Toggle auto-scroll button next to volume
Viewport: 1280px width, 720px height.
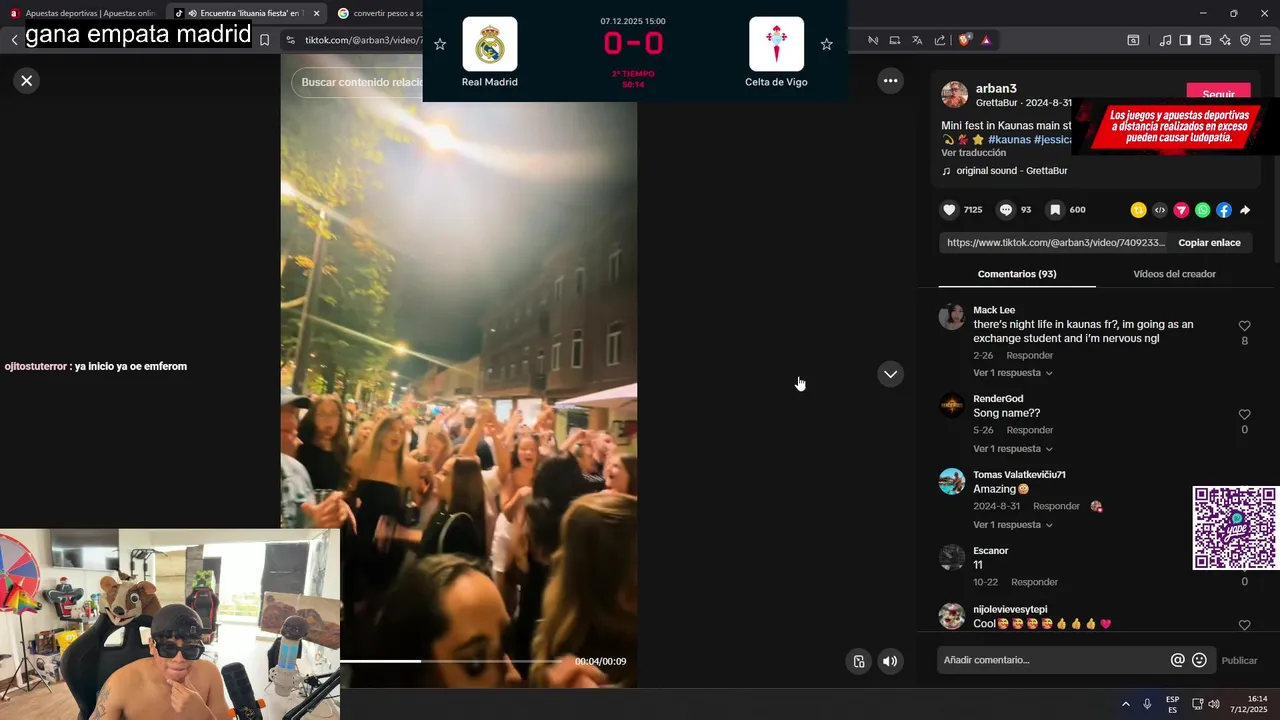pos(858,661)
